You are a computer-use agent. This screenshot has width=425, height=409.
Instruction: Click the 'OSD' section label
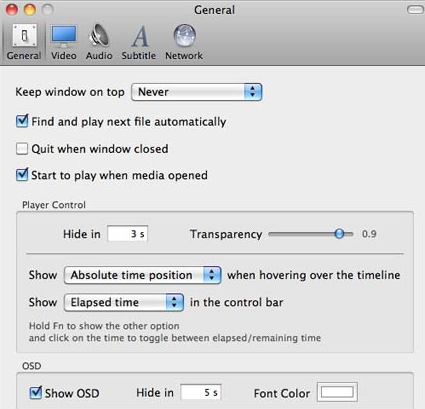click(32, 366)
